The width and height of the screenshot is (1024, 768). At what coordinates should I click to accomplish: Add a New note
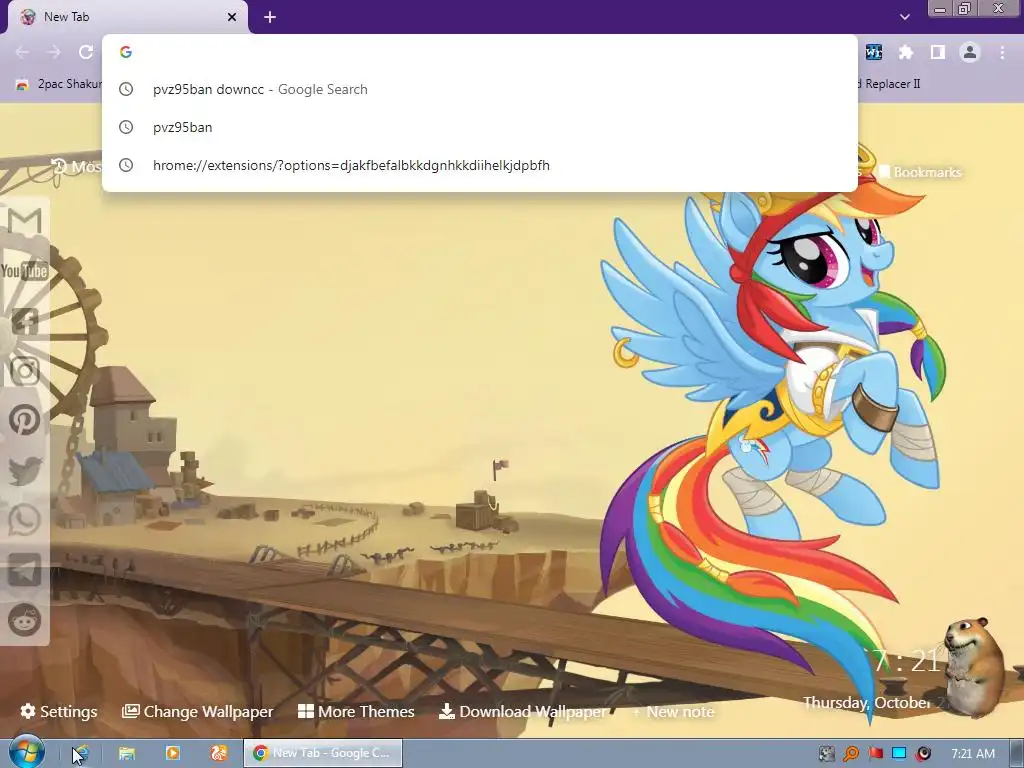point(673,712)
